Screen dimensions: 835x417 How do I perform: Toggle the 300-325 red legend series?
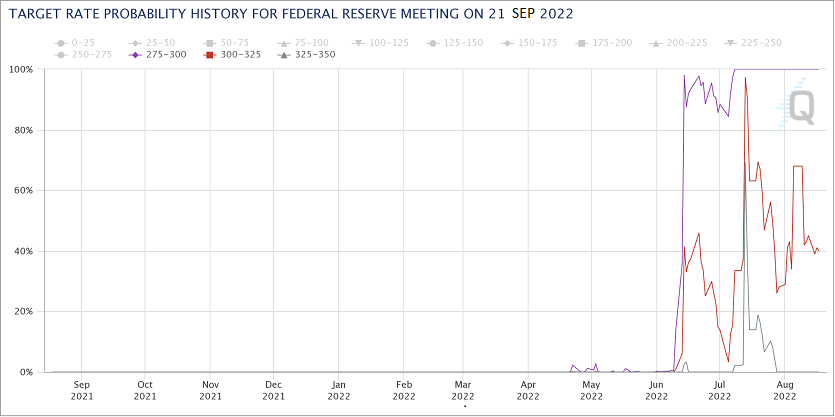pos(232,54)
